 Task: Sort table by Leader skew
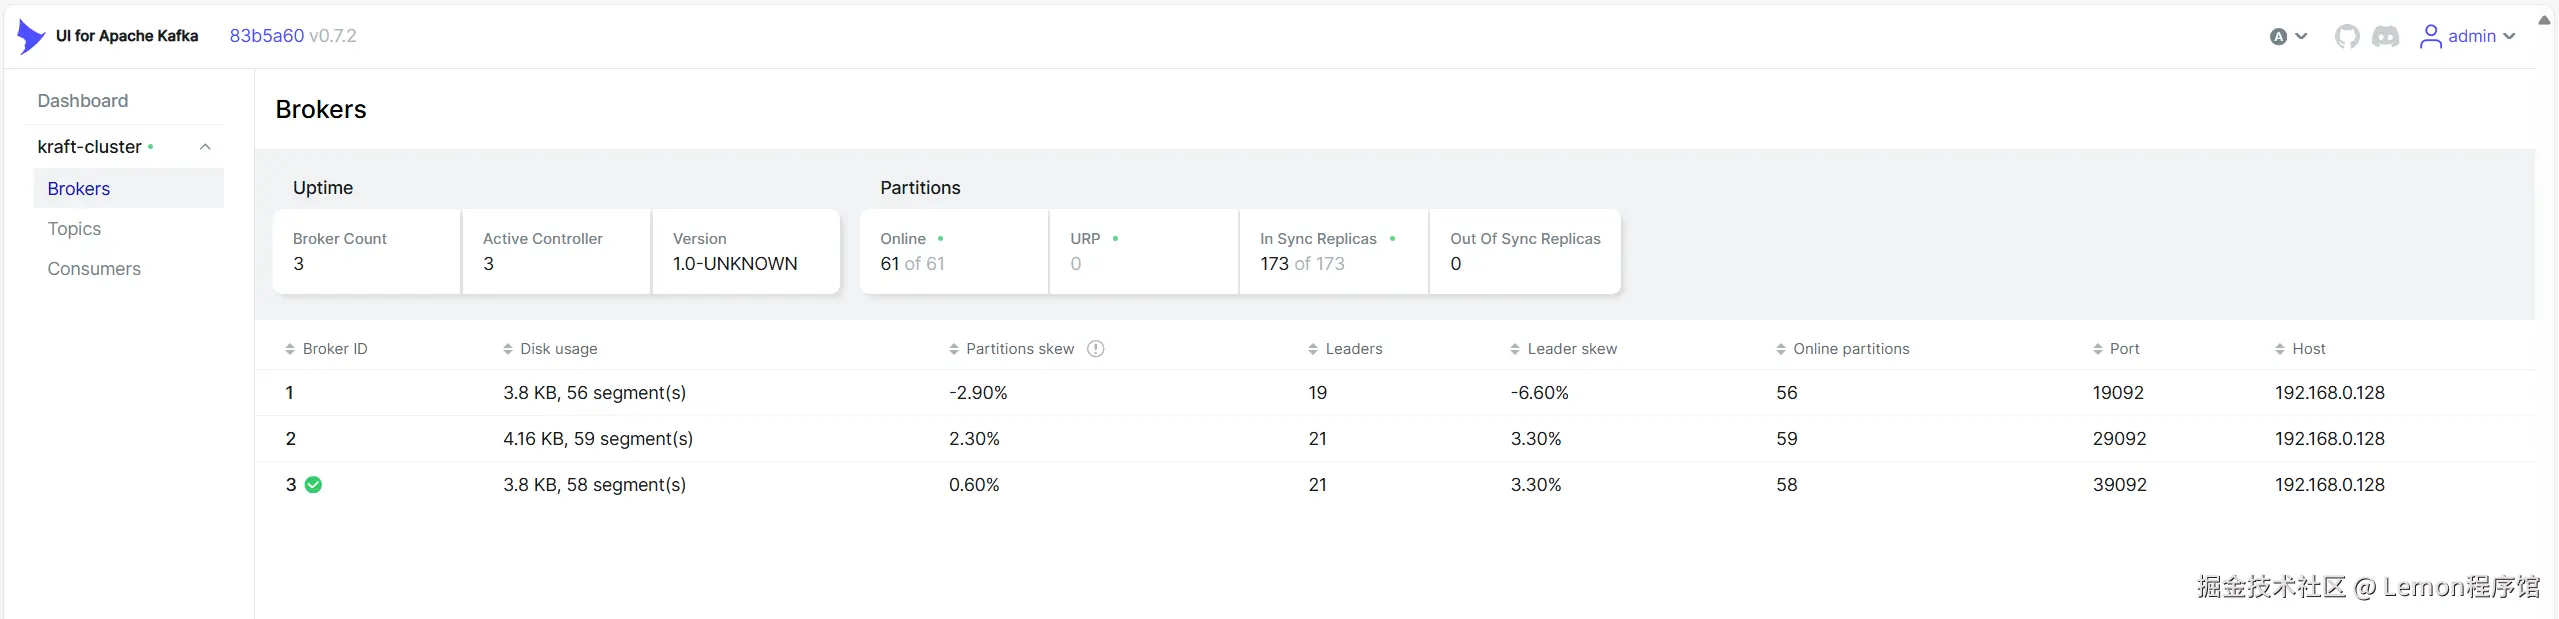(1571, 349)
